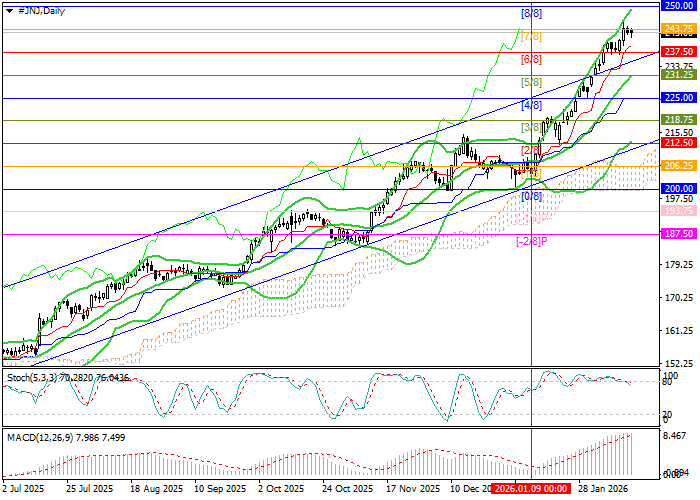Select the [8/8] Murrey level label

pos(532,14)
